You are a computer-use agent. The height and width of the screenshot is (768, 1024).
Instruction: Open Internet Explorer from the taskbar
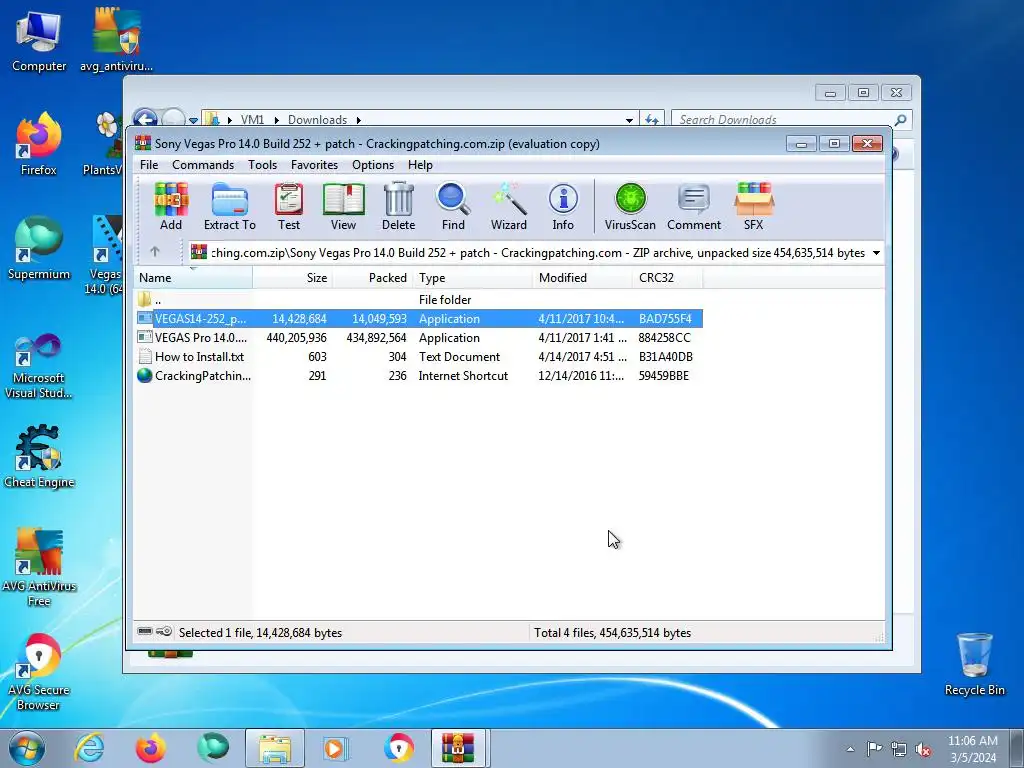tap(89, 748)
